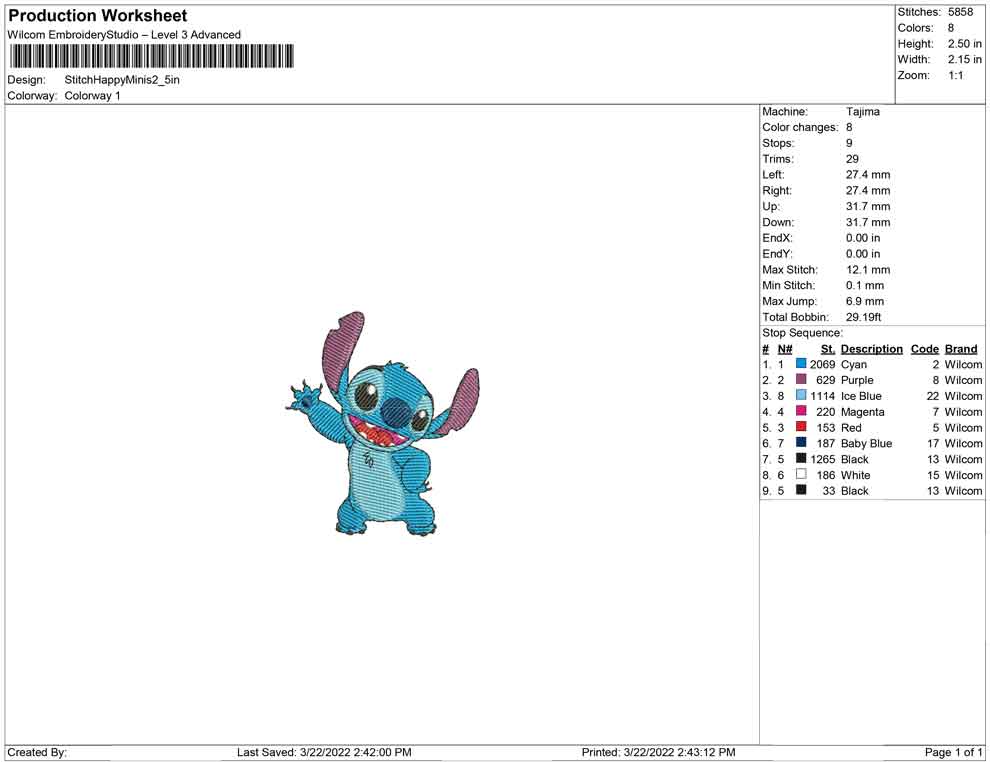
Task: Click the Up value '31.7 mm'
Action: (868, 206)
